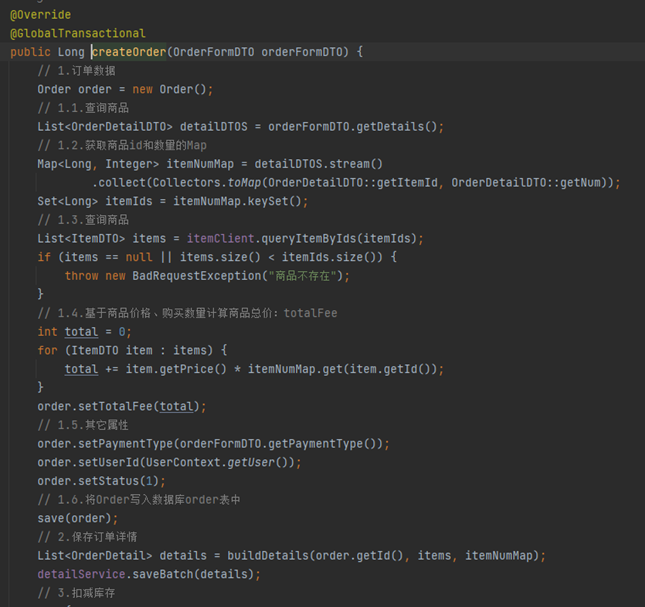Place cursor on createOrder method name

tap(128, 52)
